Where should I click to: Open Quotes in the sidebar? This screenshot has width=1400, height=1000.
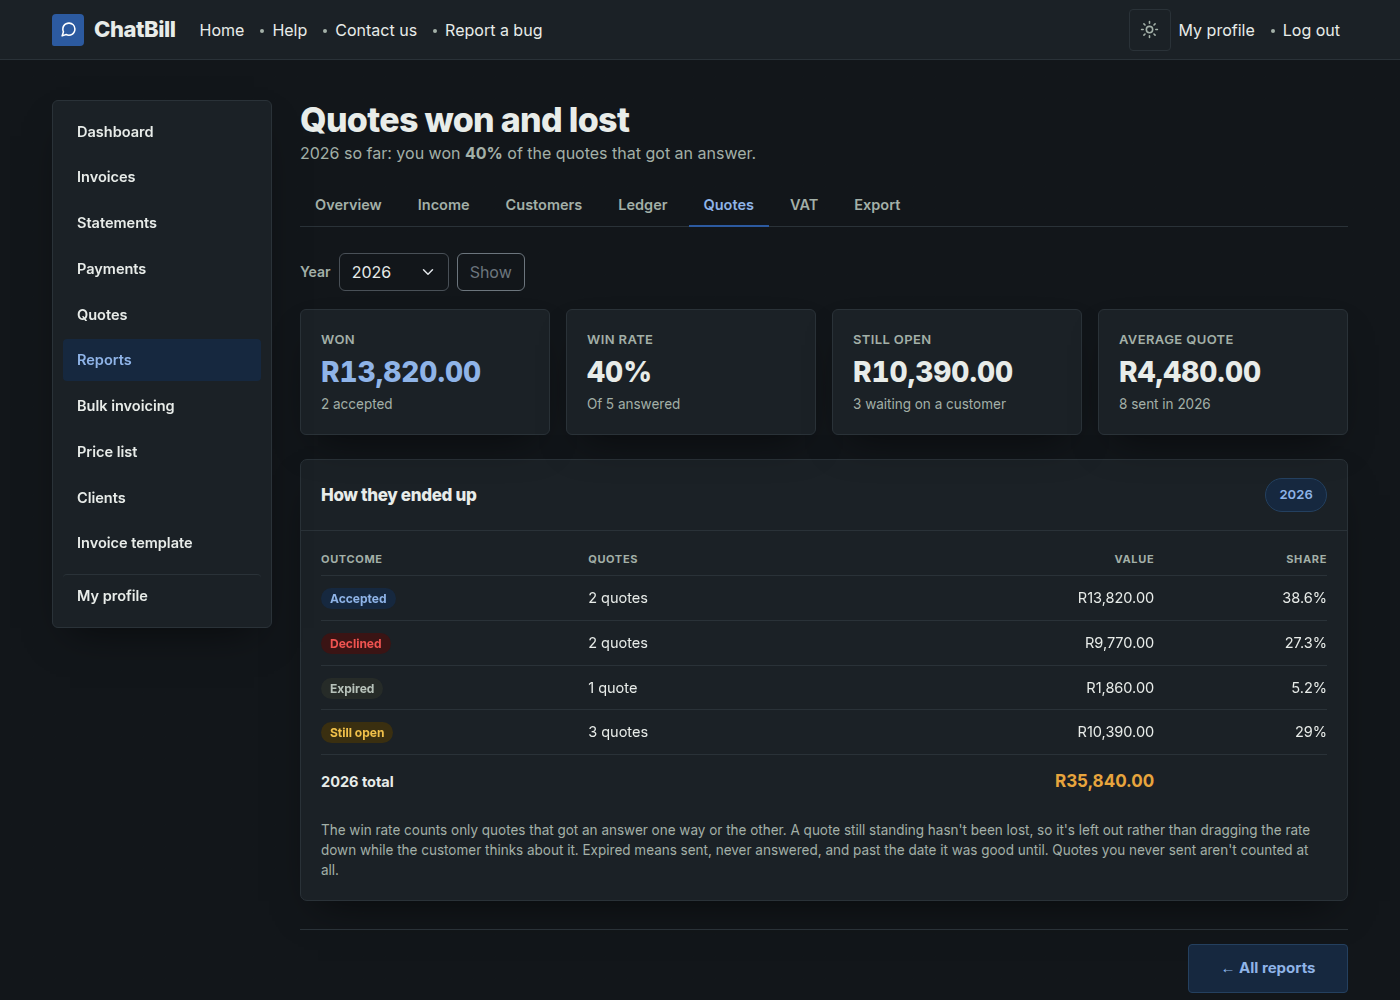click(162, 315)
